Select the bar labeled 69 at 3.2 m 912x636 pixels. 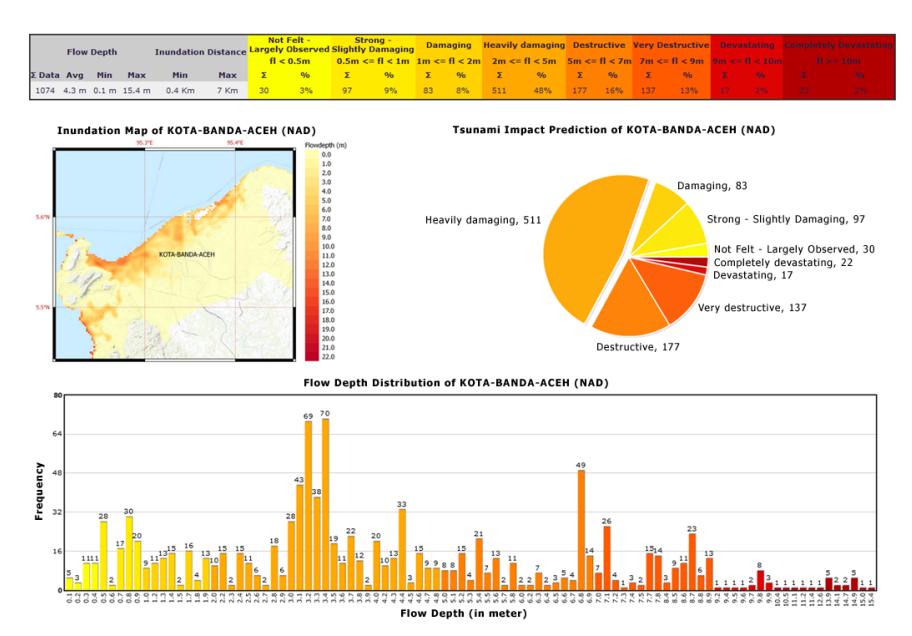[308, 505]
